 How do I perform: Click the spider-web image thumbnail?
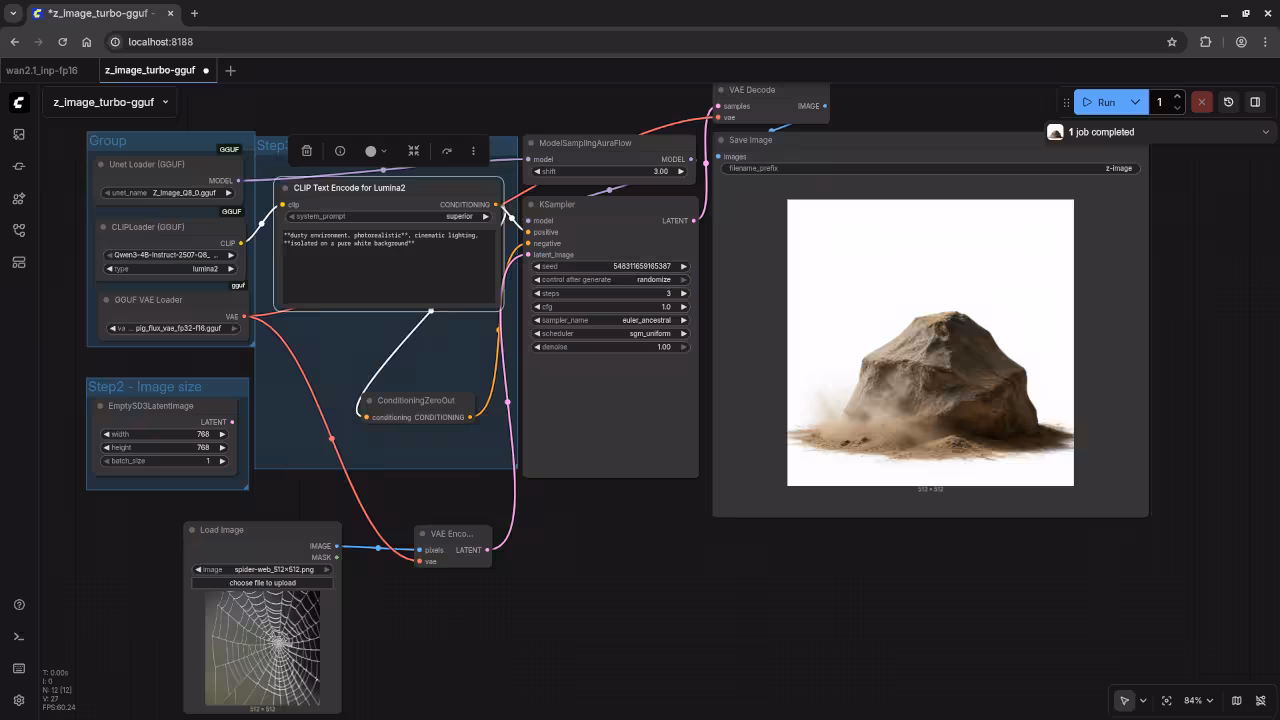262,648
